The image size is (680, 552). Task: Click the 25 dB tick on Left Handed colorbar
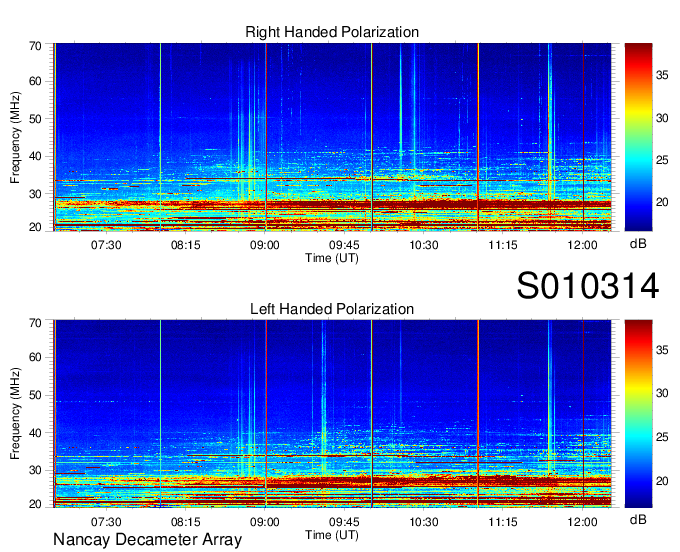[x=662, y=437]
